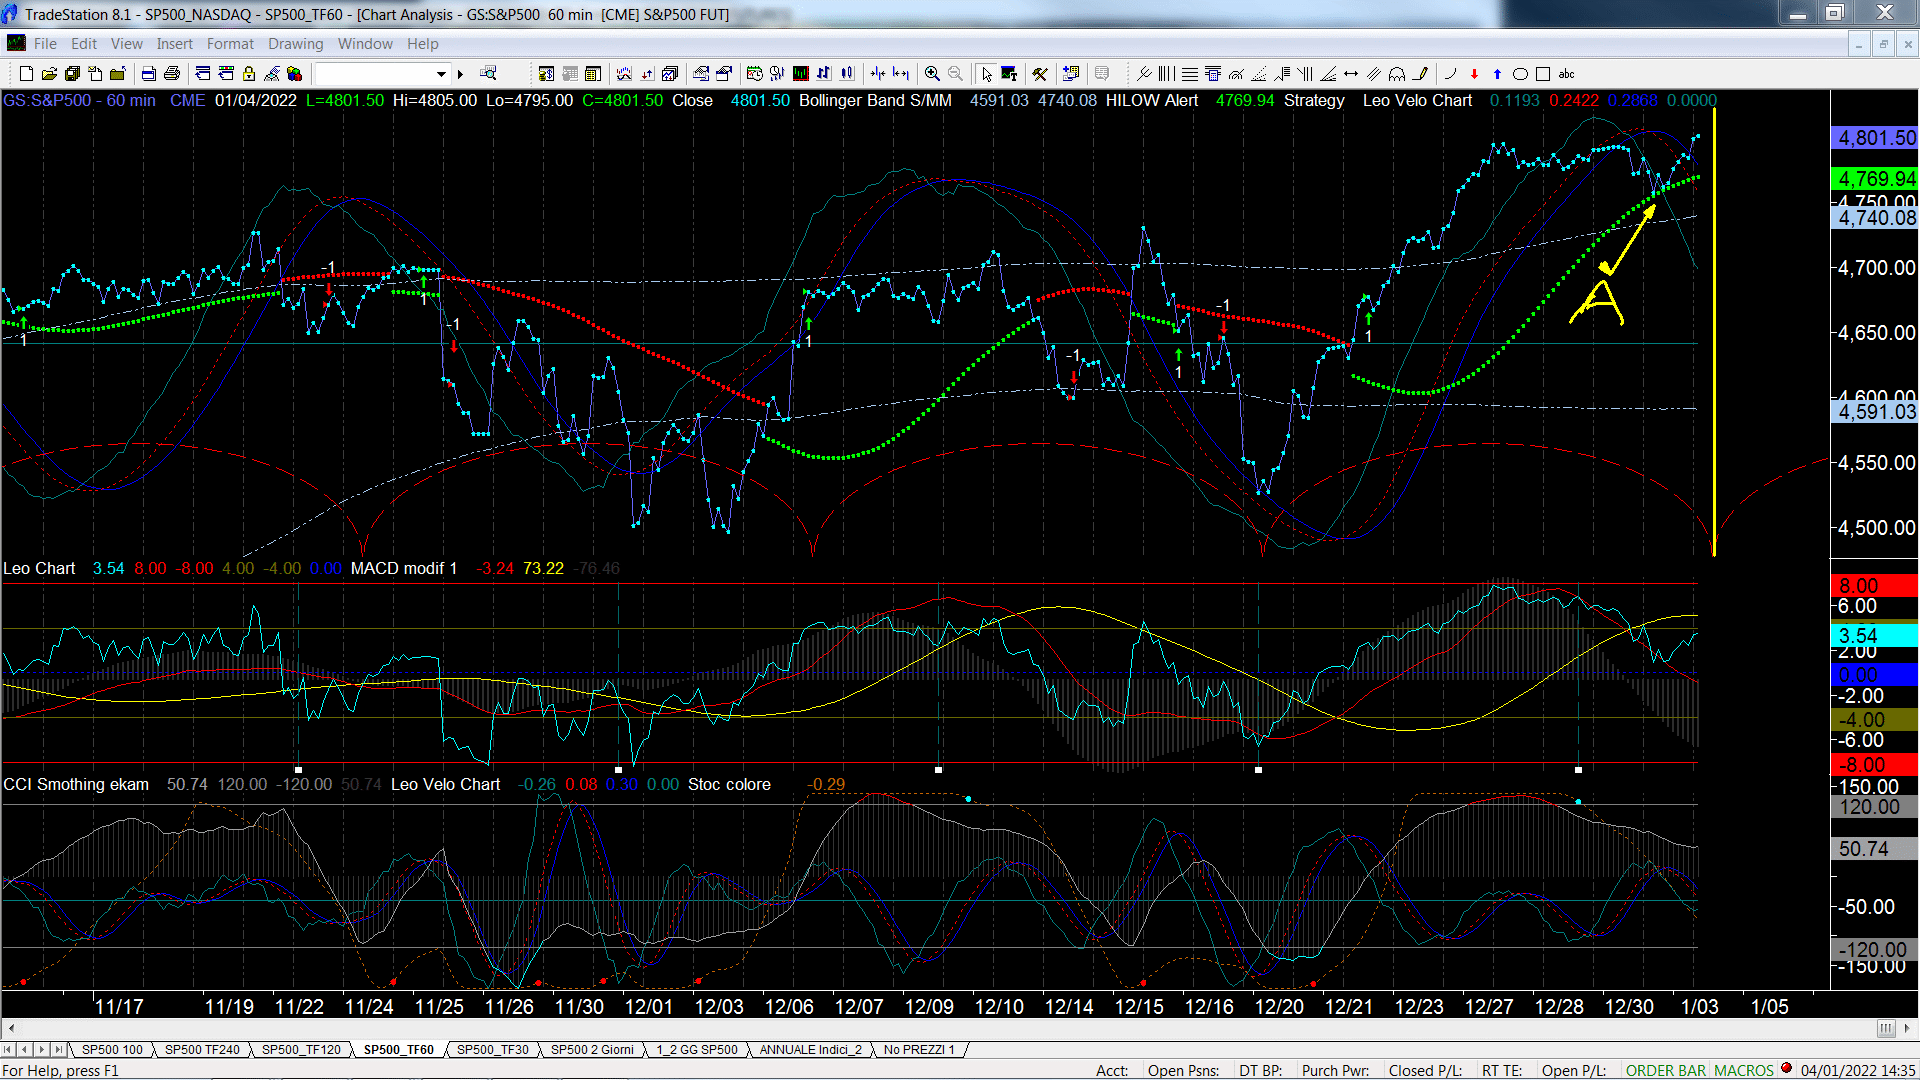Click the horizontal scrollbar left arrow
Image resolution: width=1920 pixels, height=1080 pixels.
pyautogui.click(x=11, y=1028)
